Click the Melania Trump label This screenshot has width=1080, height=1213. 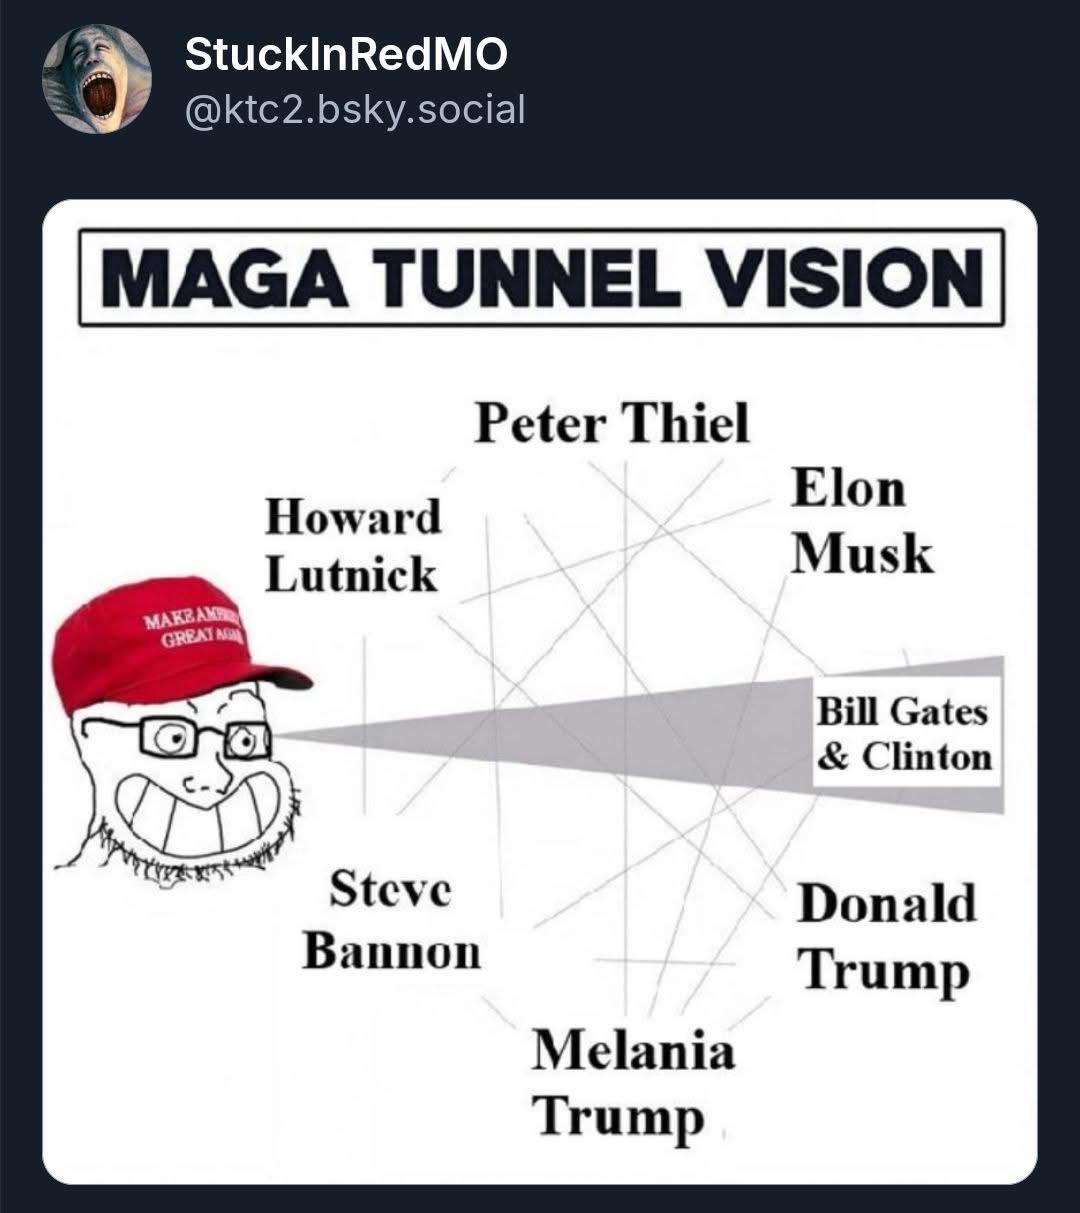point(632,1082)
